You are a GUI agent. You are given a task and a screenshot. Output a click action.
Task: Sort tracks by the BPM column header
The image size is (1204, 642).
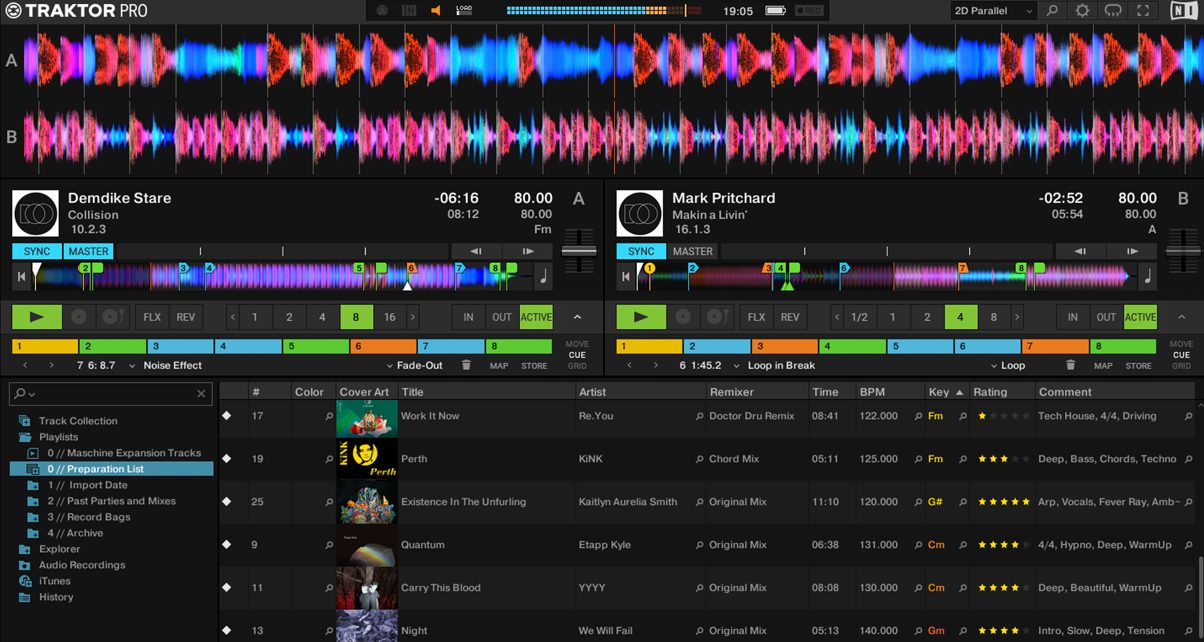pos(889,392)
